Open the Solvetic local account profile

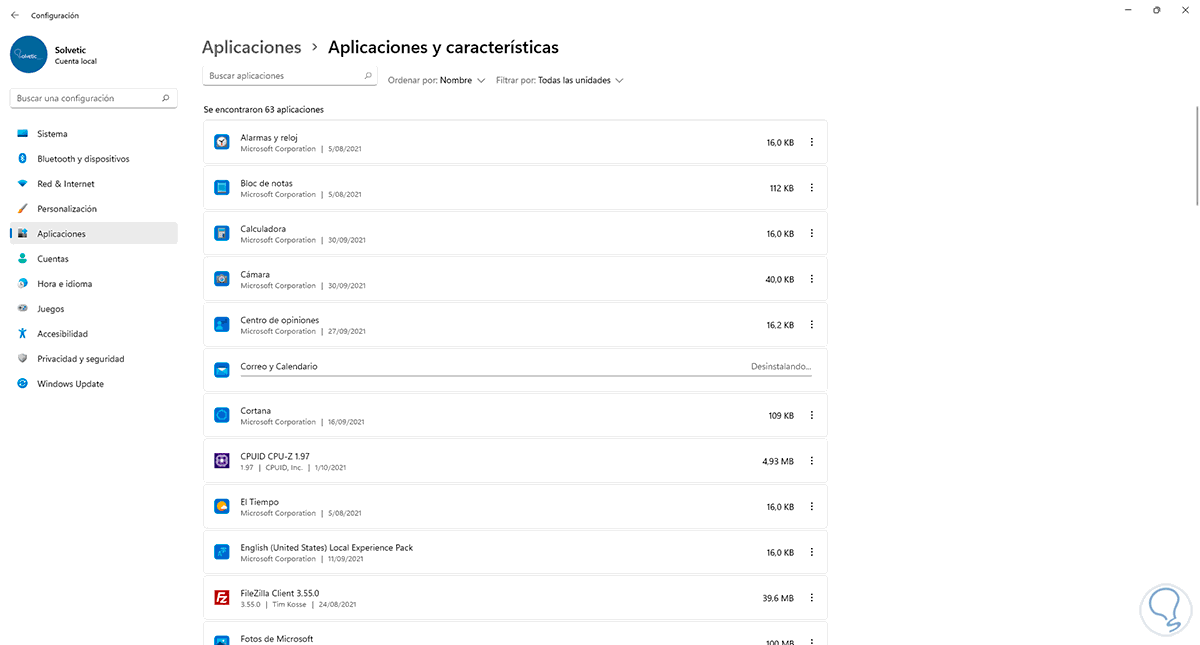(x=55, y=54)
